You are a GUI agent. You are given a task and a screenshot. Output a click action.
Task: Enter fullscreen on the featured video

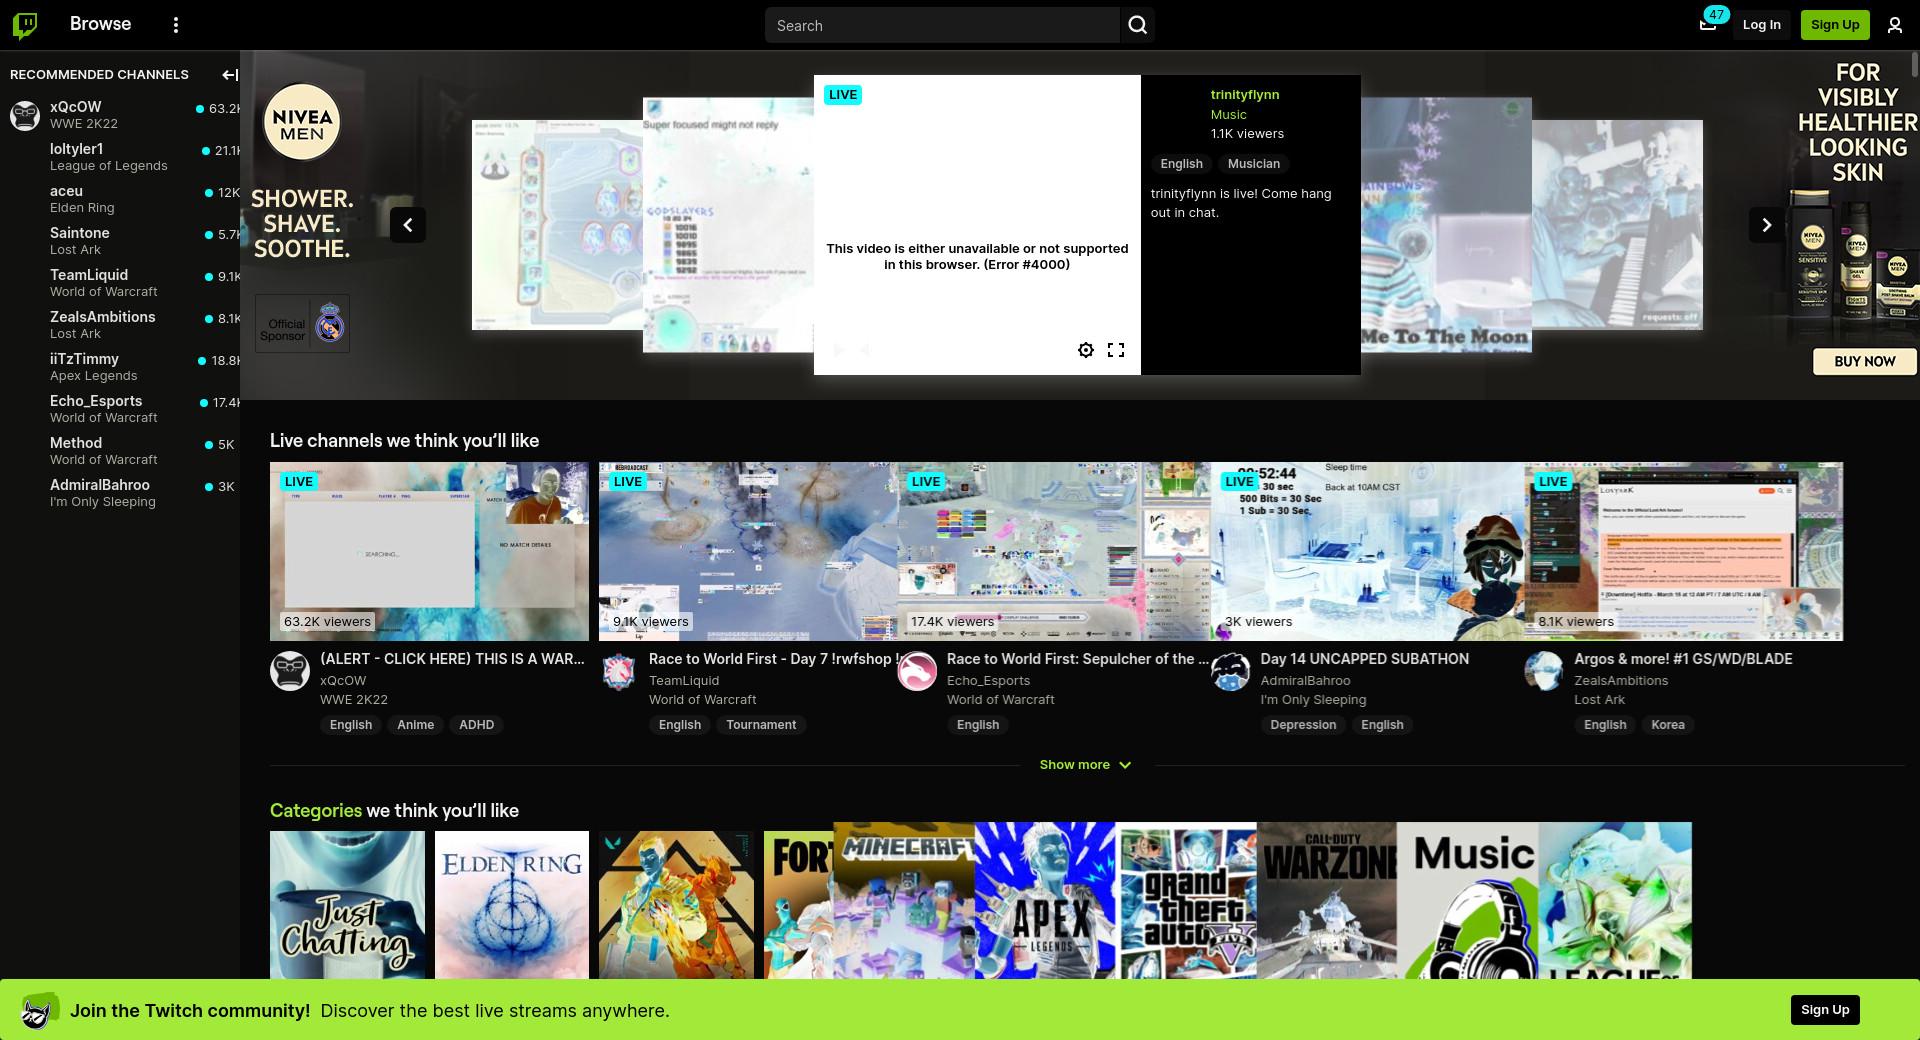[1116, 350]
